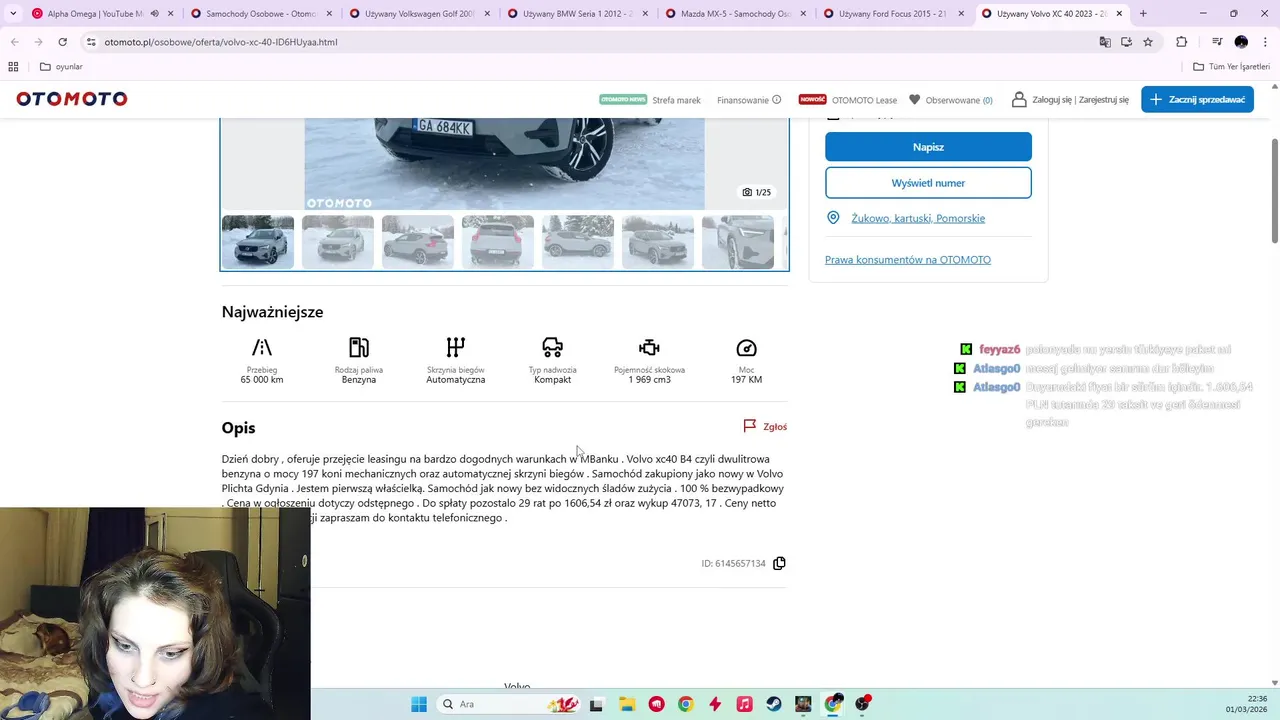Open the Tüm Yer İşaretleri bookmarks folder
This screenshot has width=1280, height=720.
[x=1231, y=67]
